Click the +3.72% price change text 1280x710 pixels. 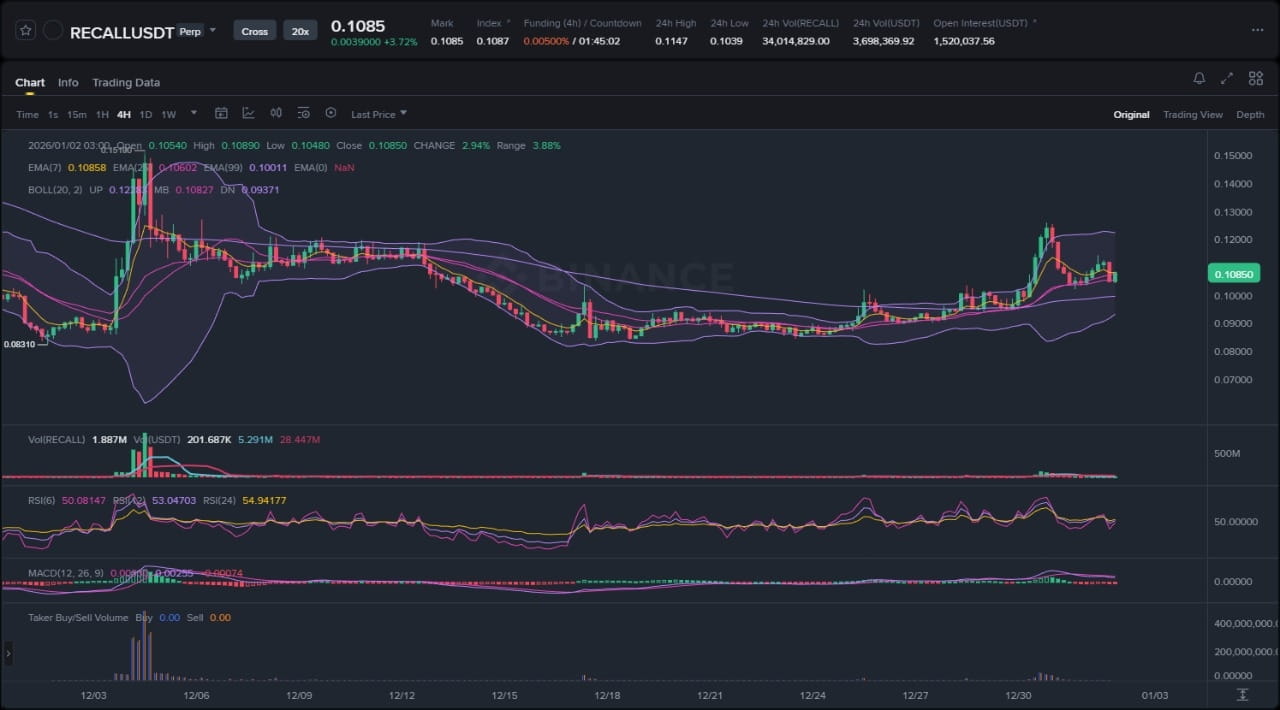pos(402,42)
